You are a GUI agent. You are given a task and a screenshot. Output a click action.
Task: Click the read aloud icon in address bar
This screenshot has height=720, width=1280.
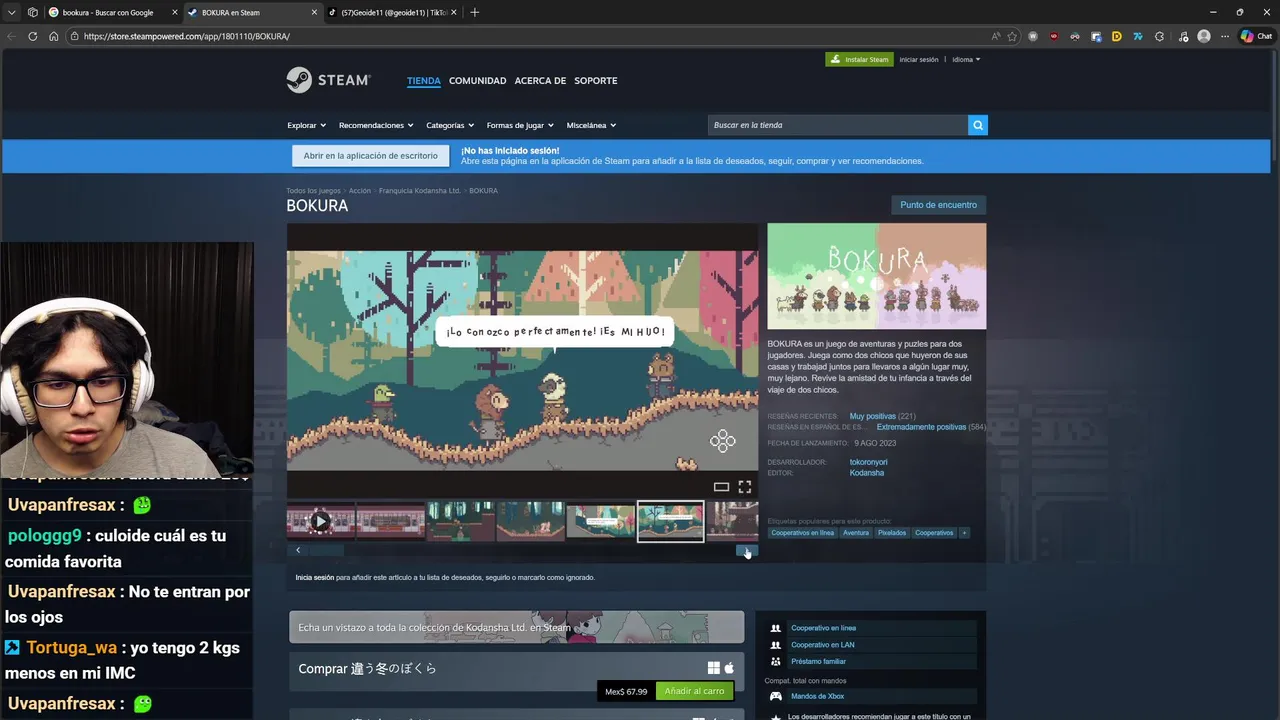tap(996, 36)
